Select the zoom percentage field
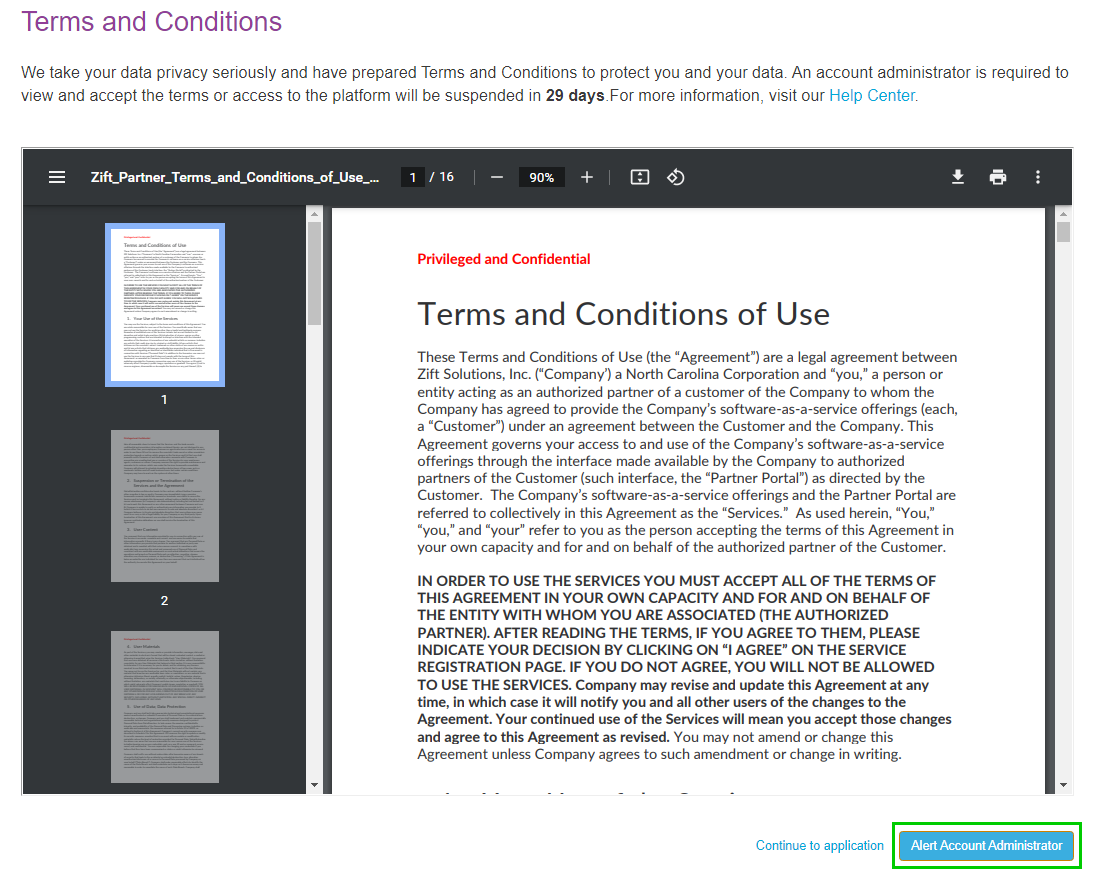 (541, 177)
